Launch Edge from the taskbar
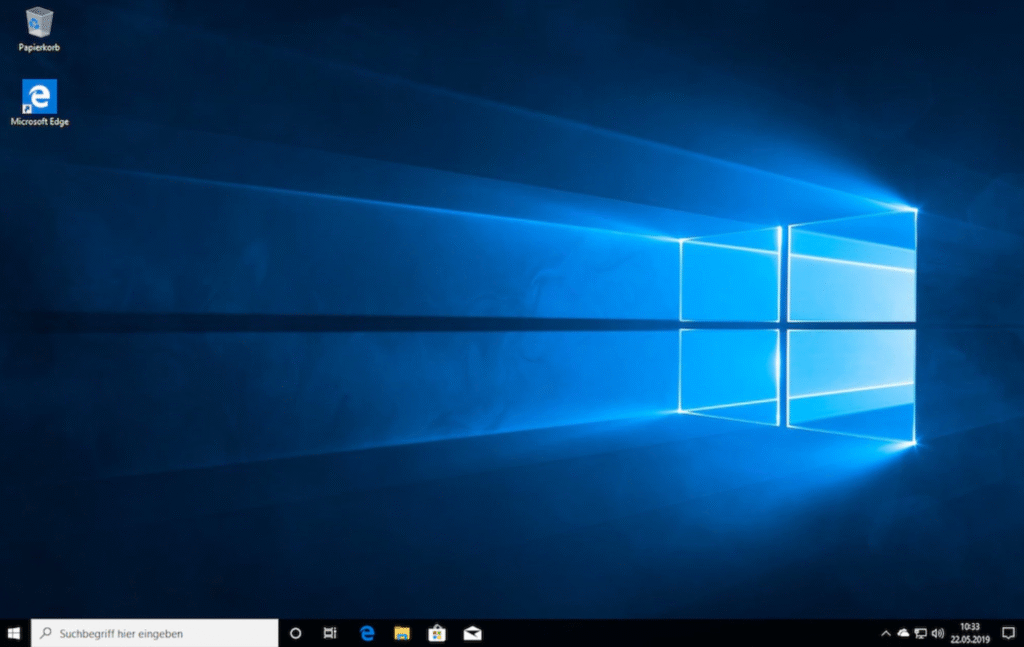 click(x=367, y=633)
